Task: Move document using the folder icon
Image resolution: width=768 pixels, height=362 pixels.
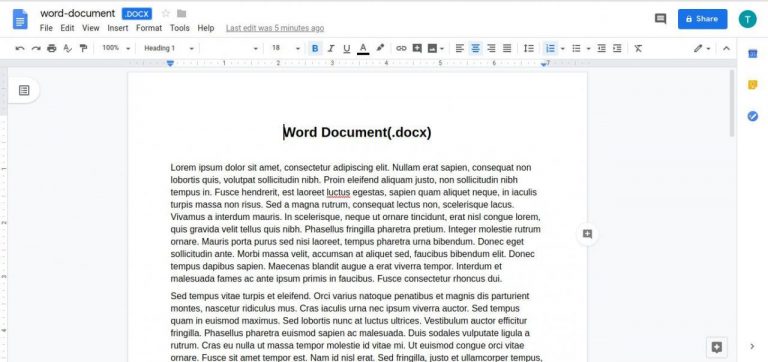Action: coord(181,13)
